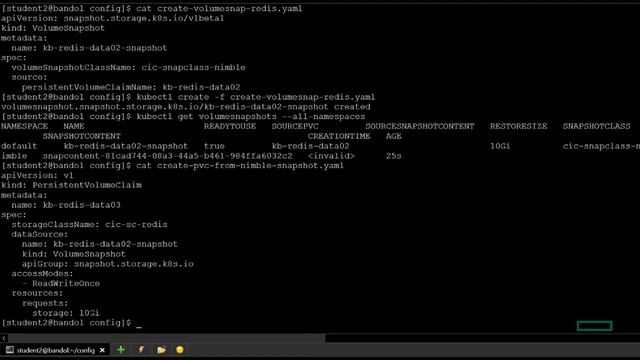Click the horizontal scrollbar thumb
This screenshot has height=360, width=640.
tap(167, 338)
